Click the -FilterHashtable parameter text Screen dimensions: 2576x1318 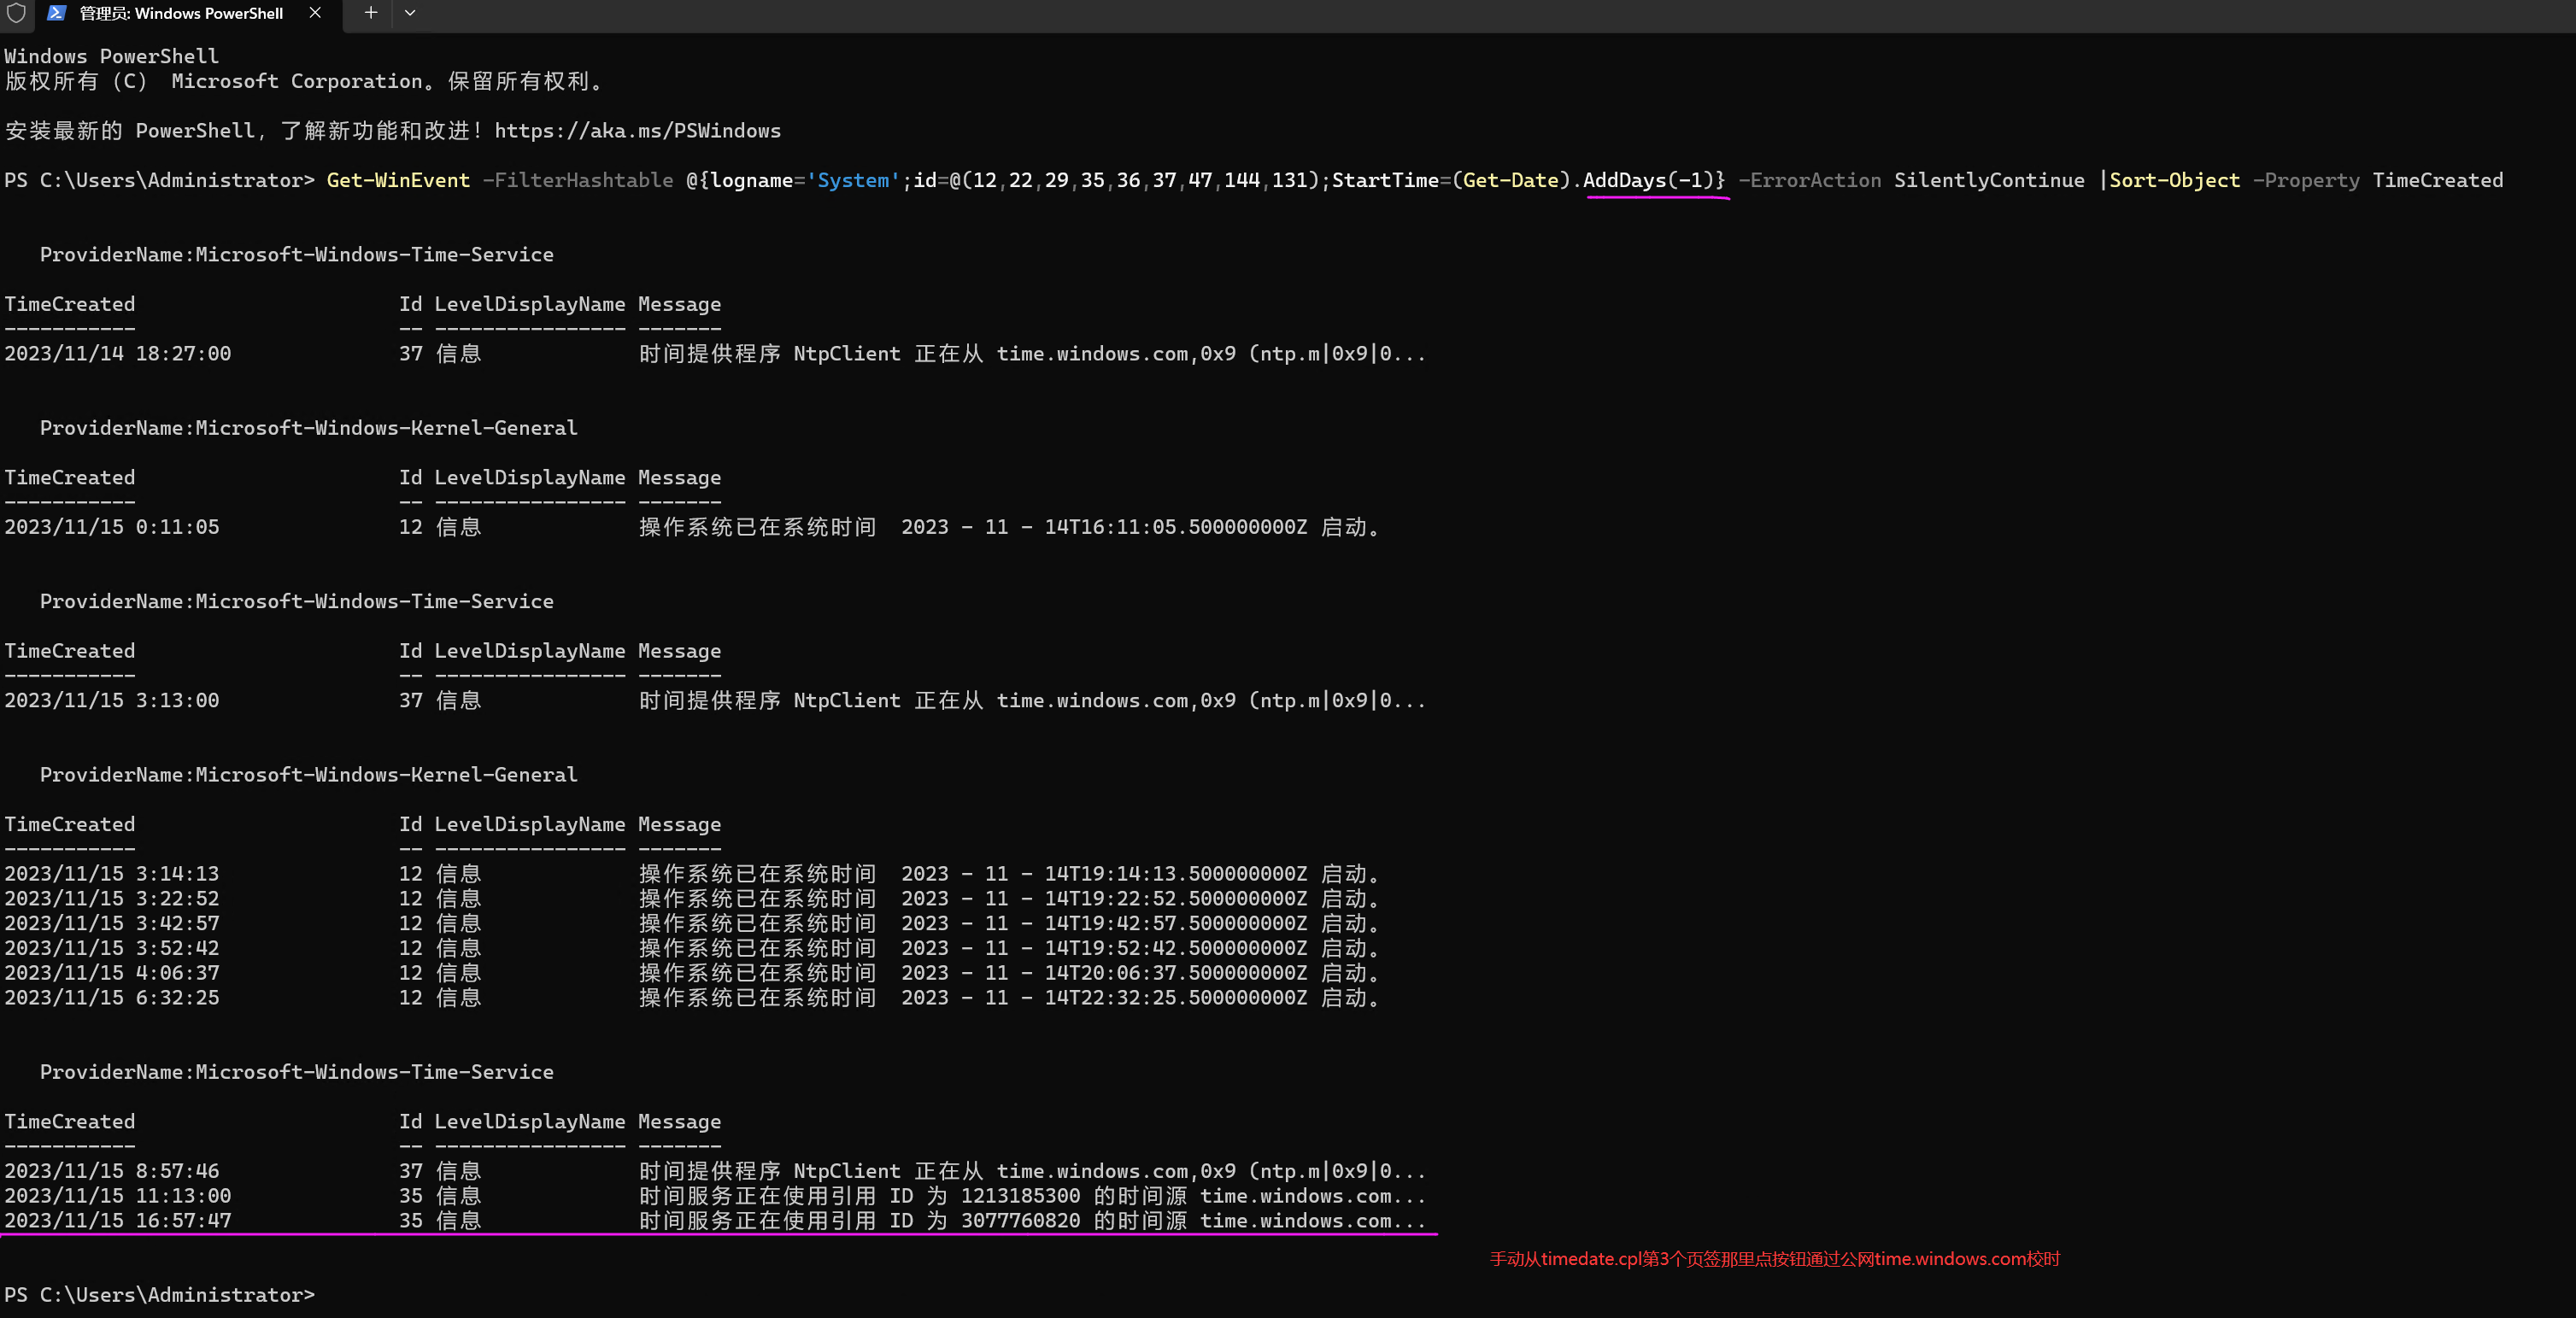[578, 180]
